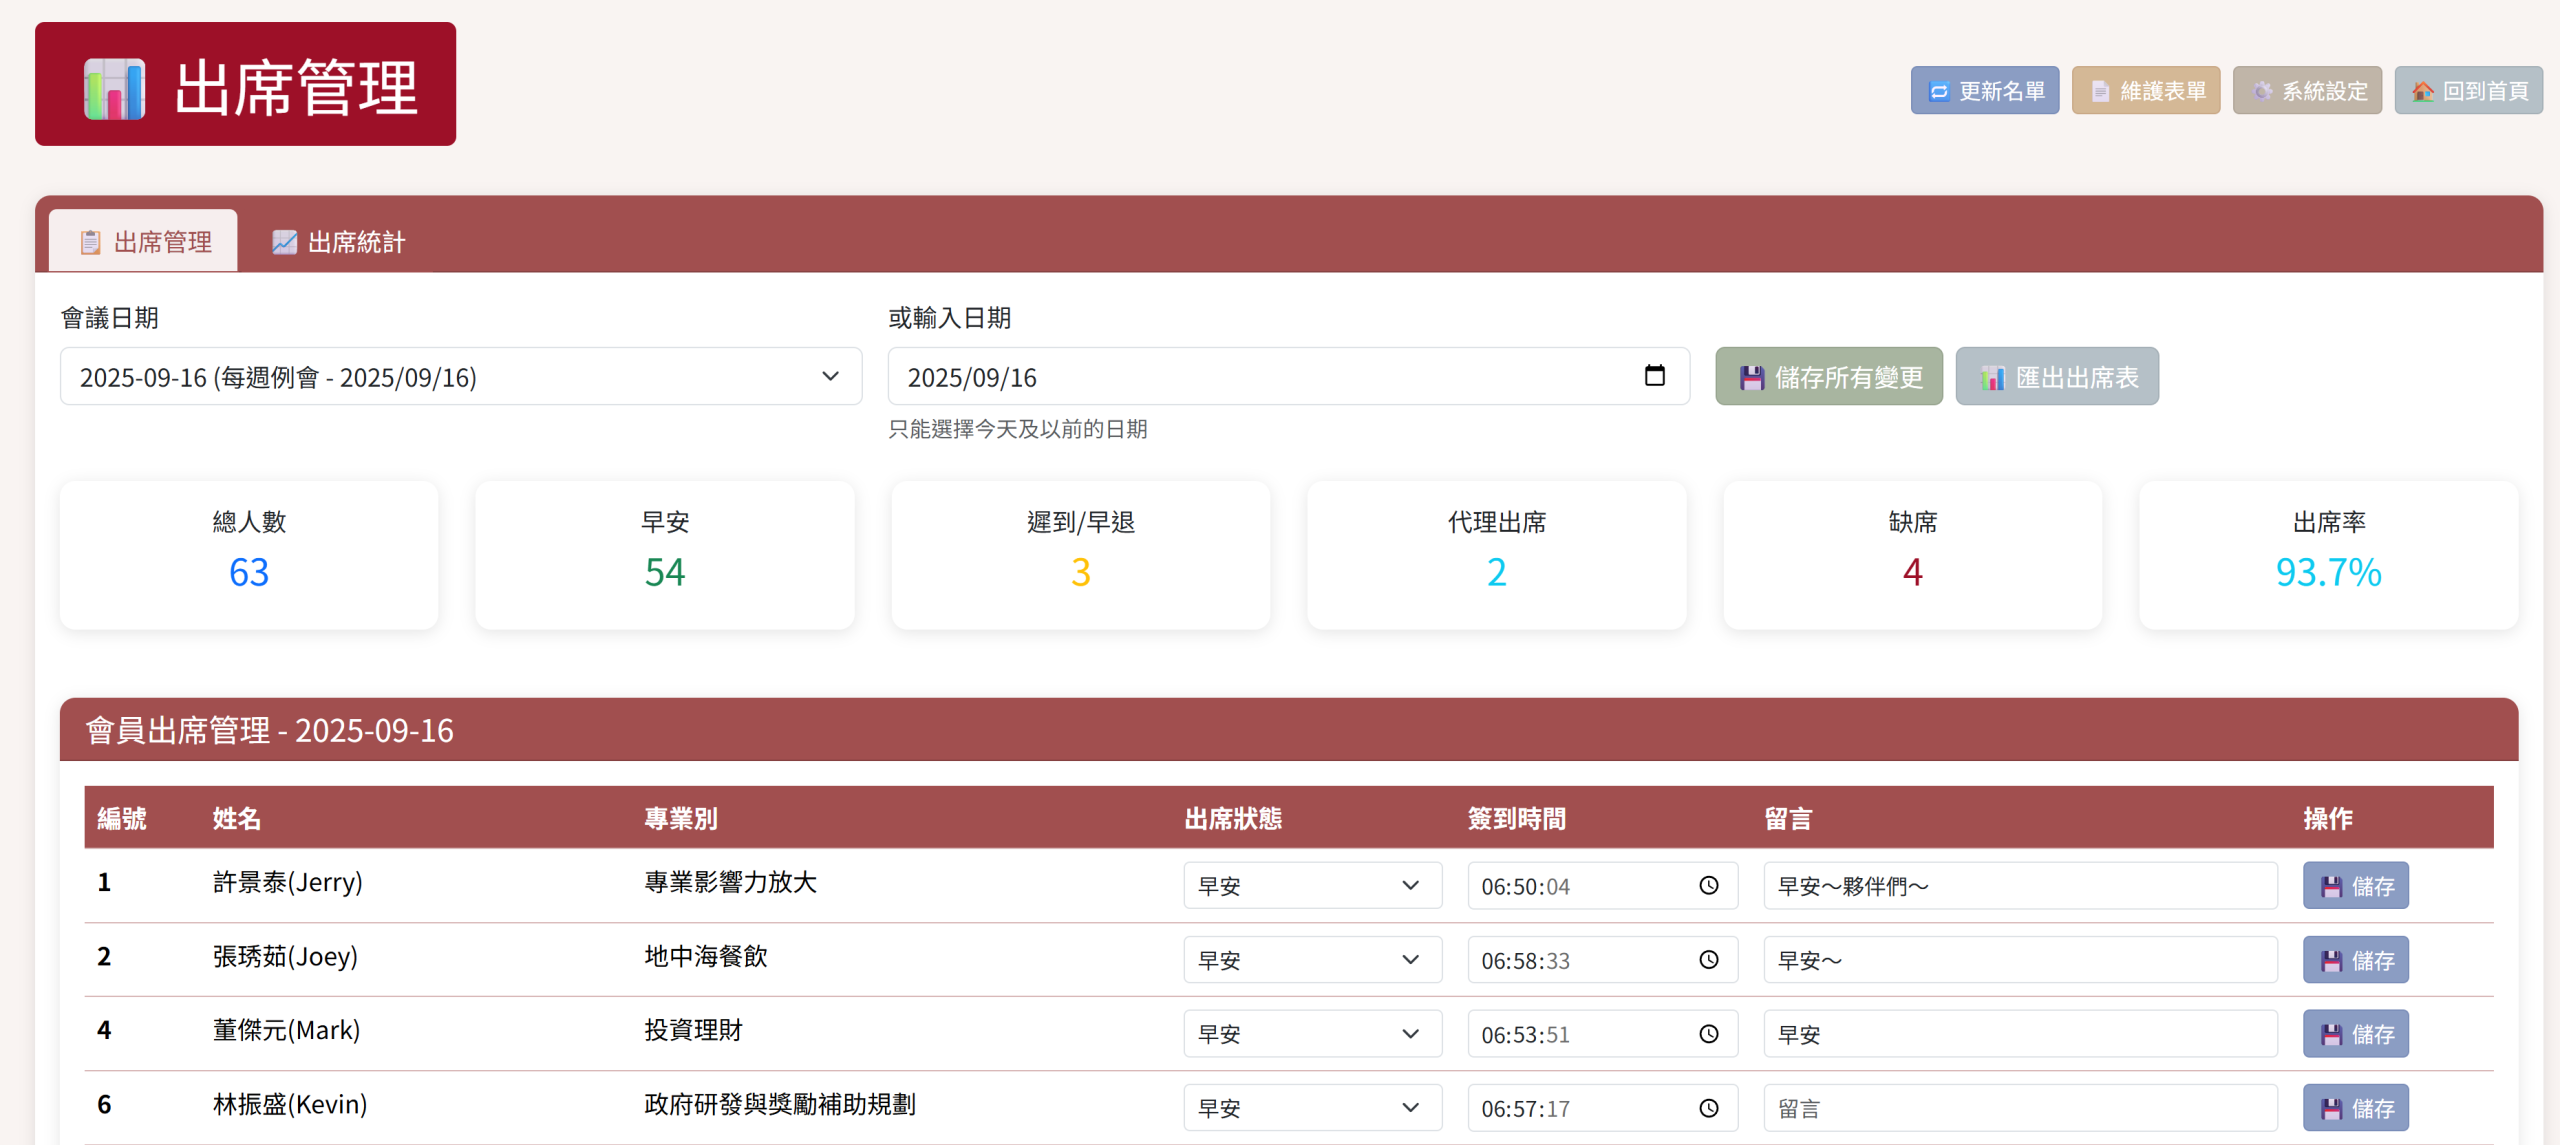Click the 匯出出席表 export button
This screenshot has width=2560, height=1145.
tap(2057, 377)
